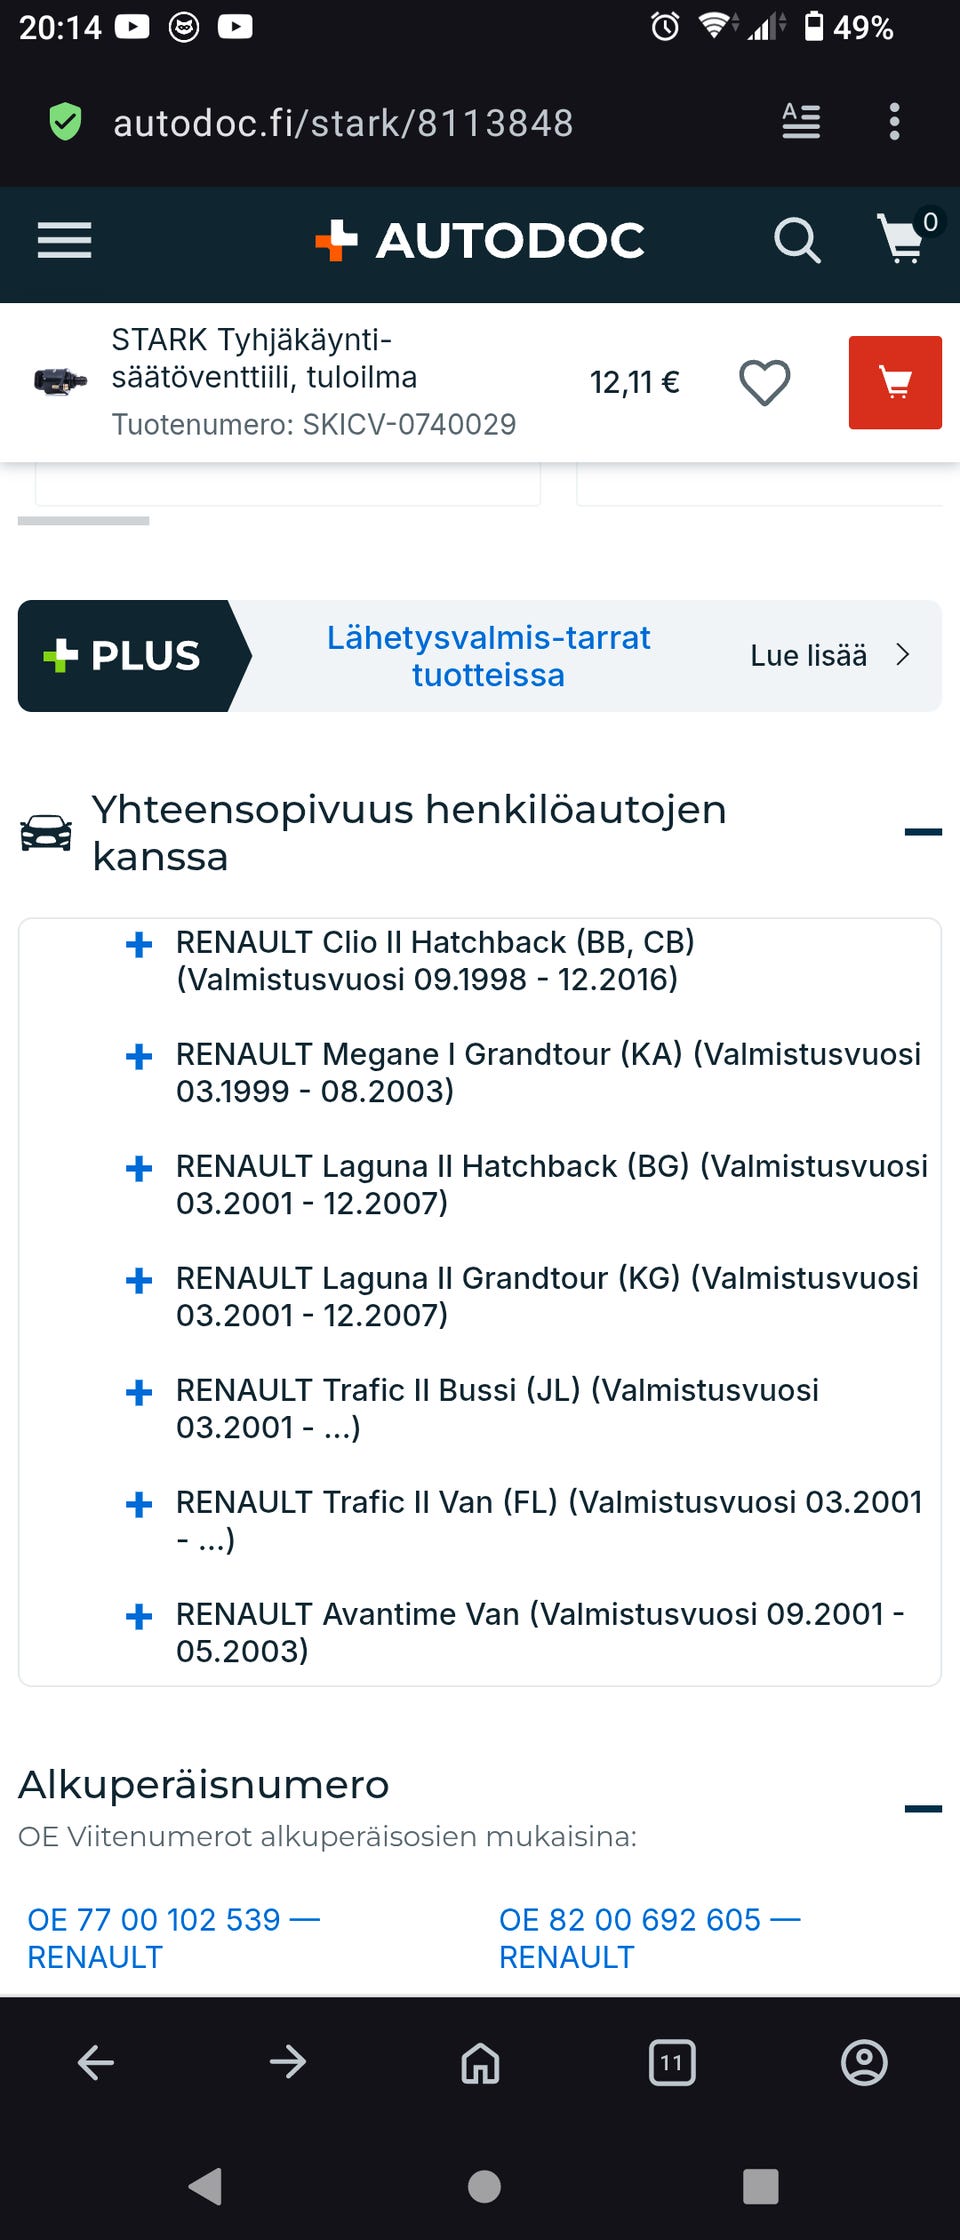Open browser tabs switcher showing 11
The width and height of the screenshot is (960, 2240).
[x=672, y=2062]
